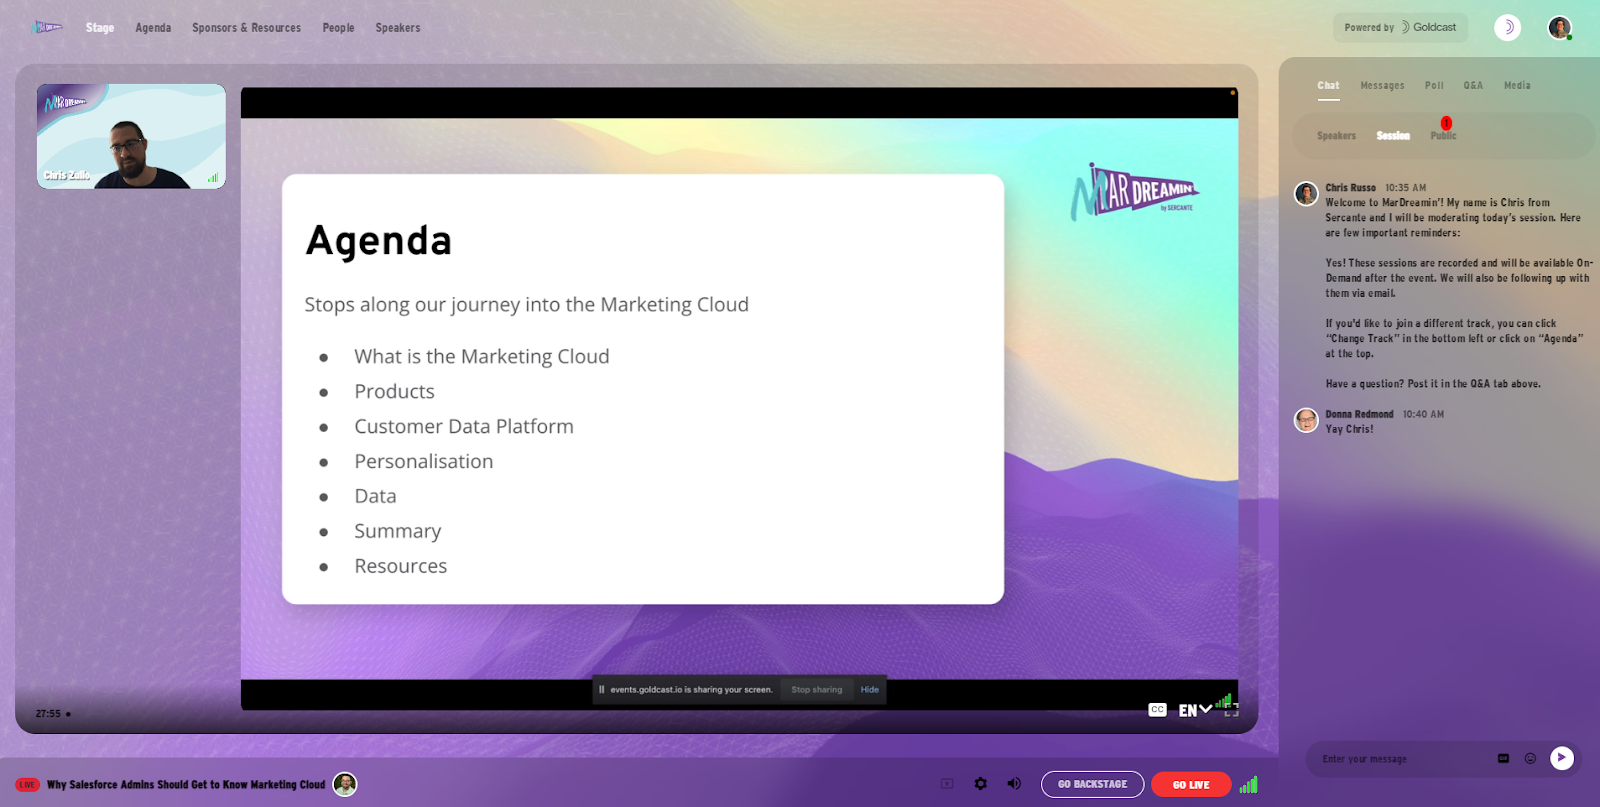Click the GO BACKSTAGE button

tap(1092, 785)
